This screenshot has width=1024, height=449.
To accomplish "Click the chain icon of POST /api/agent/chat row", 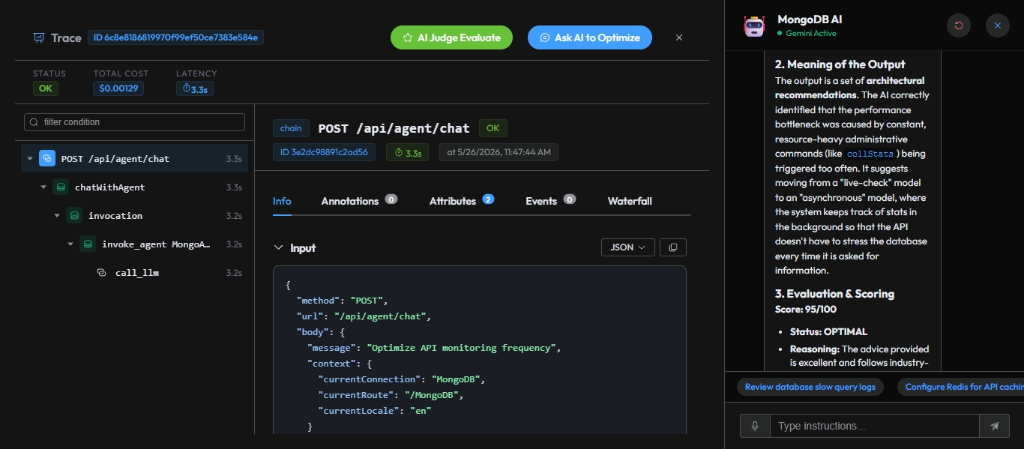I will 47,159.
